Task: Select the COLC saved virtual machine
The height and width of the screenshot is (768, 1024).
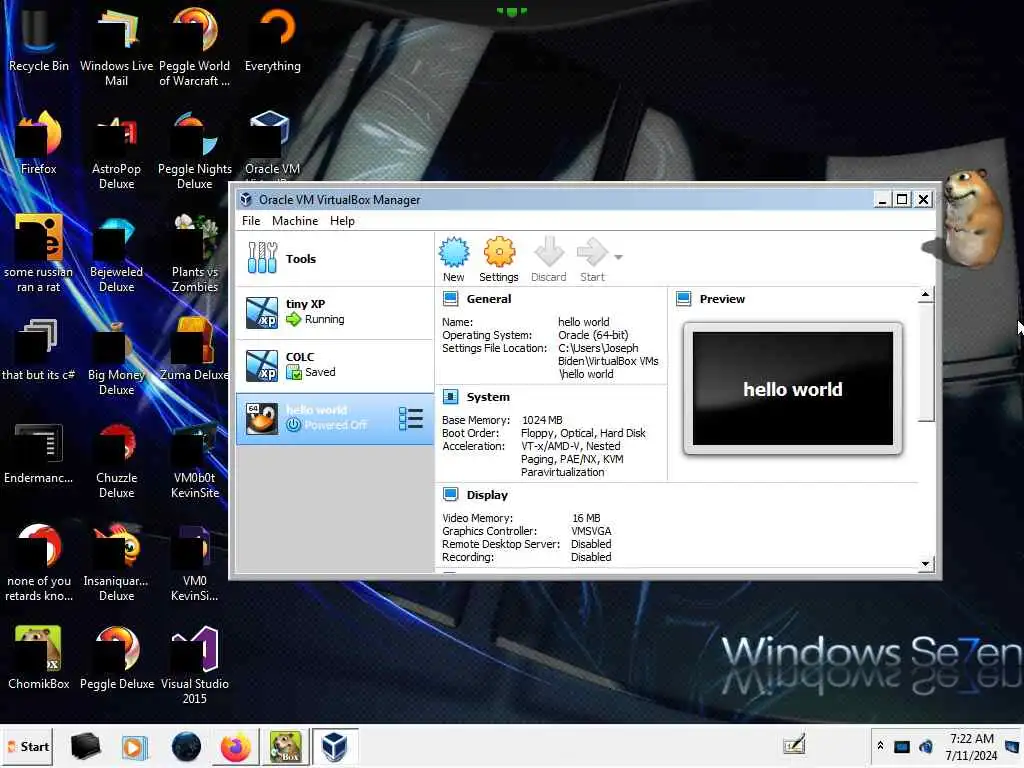Action: [x=334, y=365]
